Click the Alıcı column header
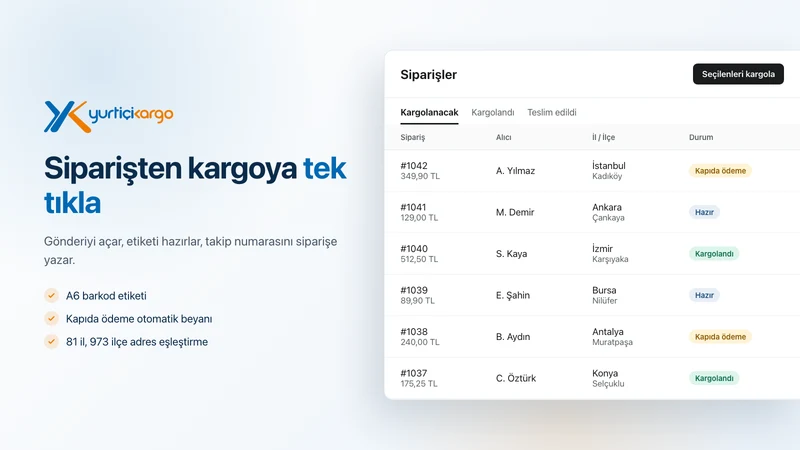Image resolution: width=800 pixels, height=450 pixels. point(503,137)
